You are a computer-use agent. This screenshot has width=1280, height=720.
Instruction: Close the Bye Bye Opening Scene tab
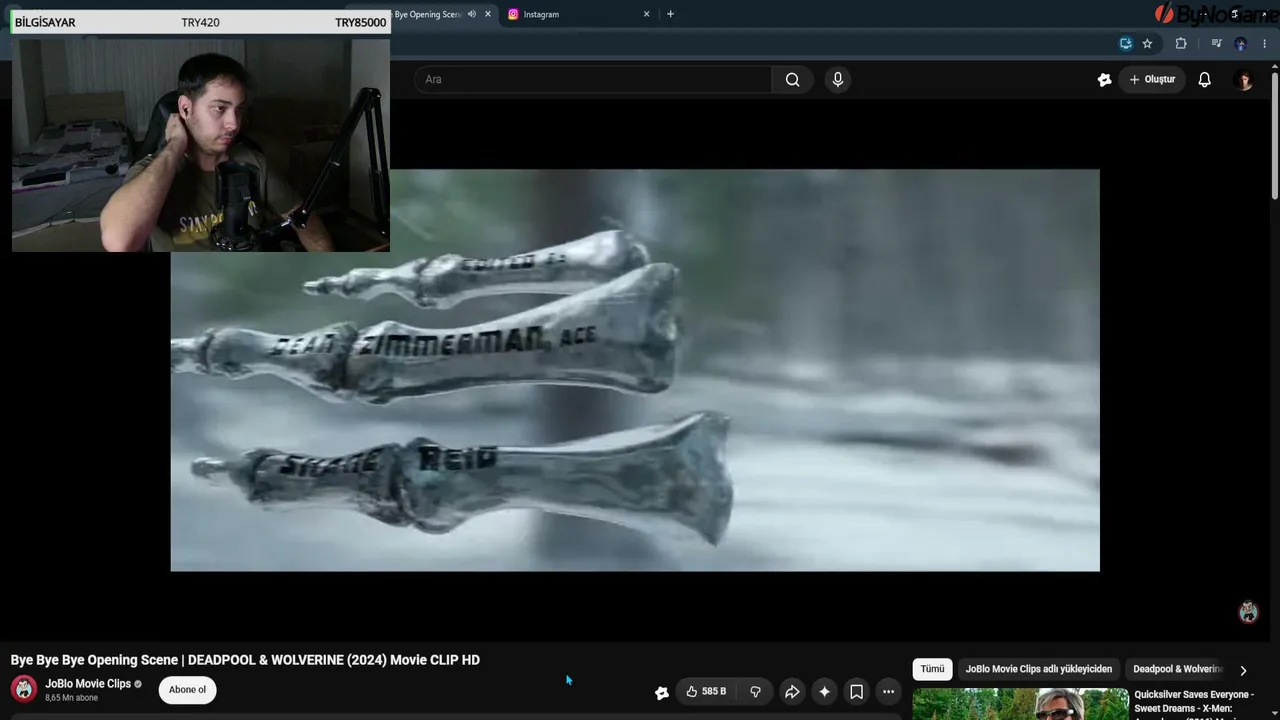[x=488, y=14]
